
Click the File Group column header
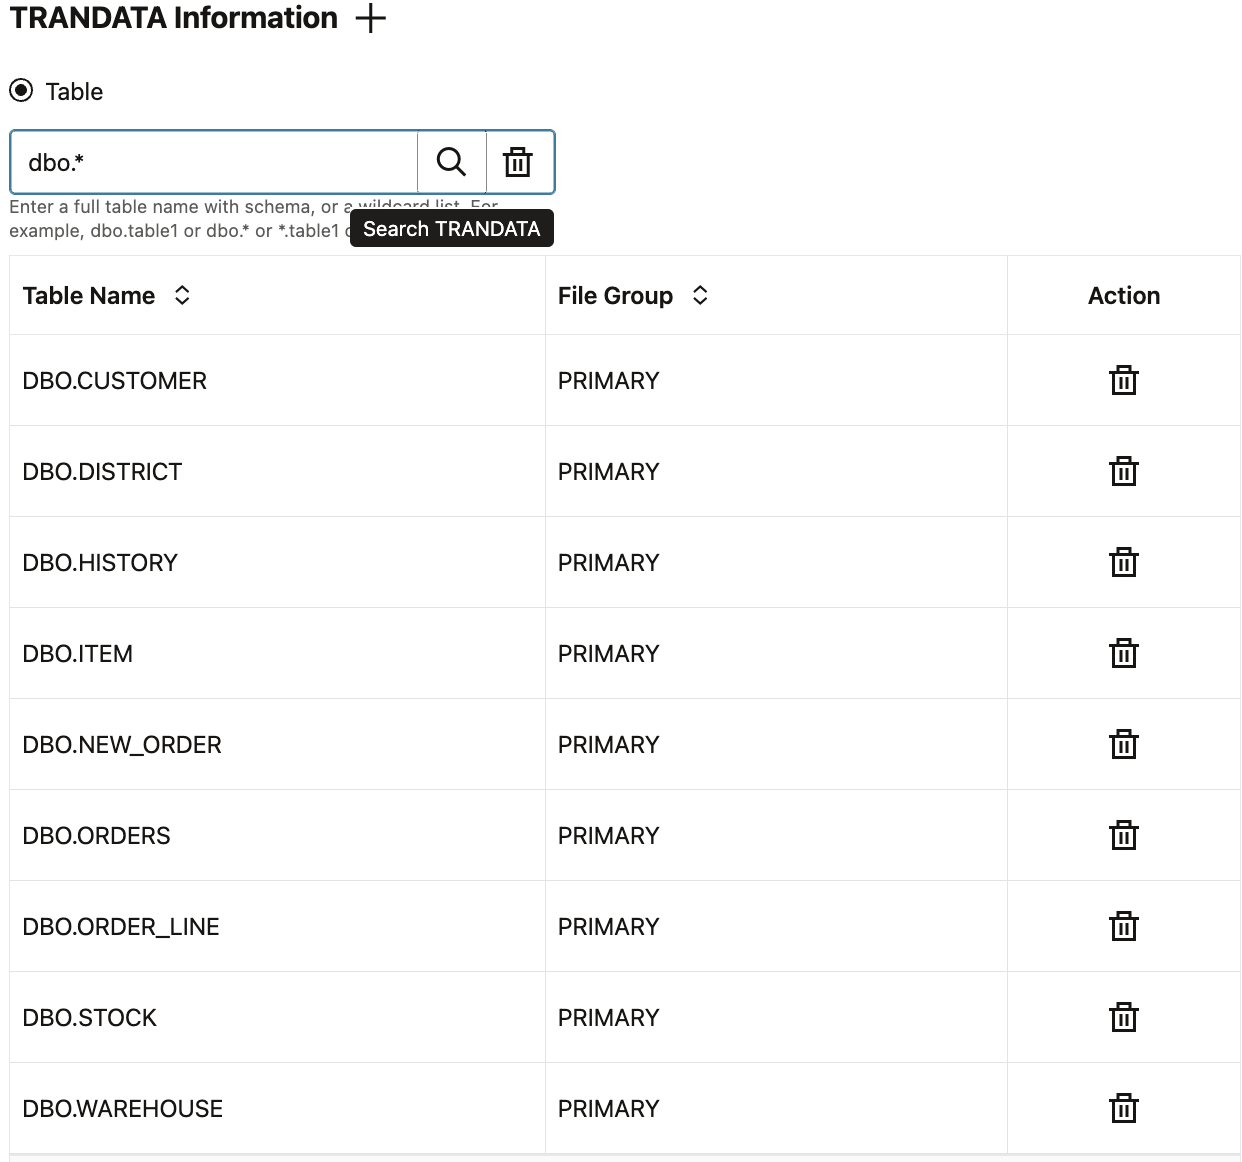pyautogui.click(x=615, y=295)
